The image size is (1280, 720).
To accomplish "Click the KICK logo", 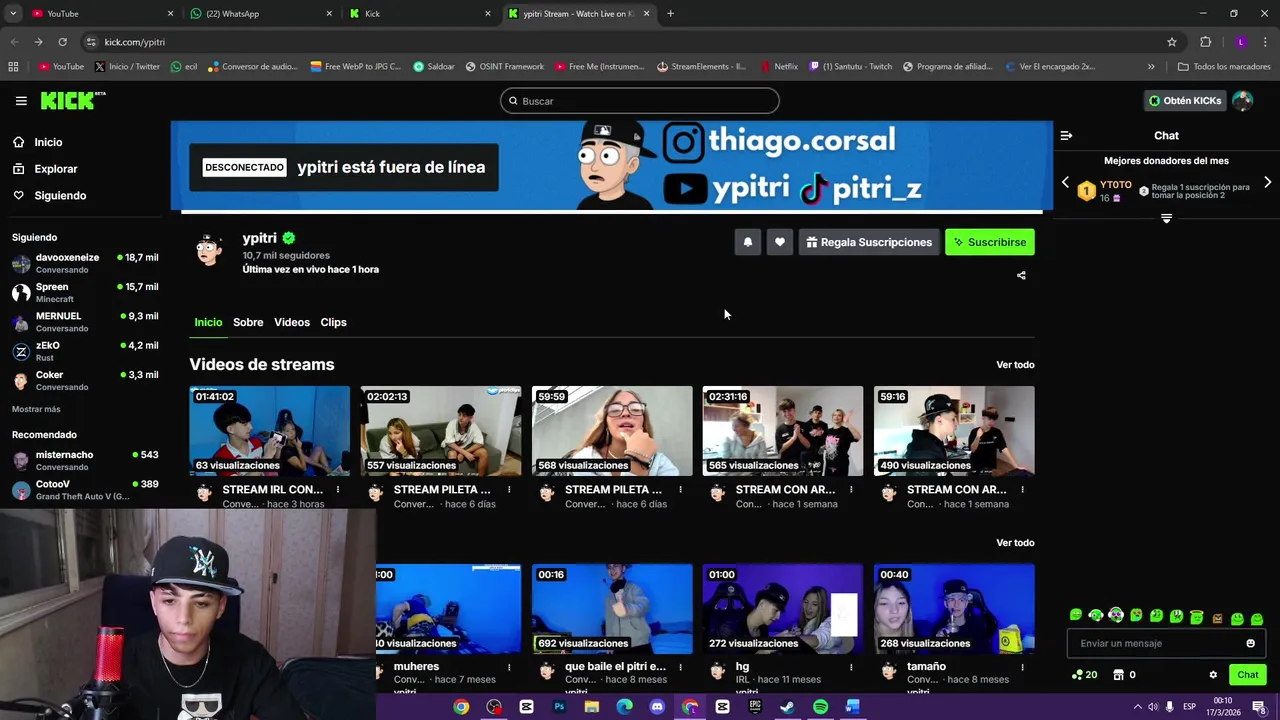I will click(72, 100).
